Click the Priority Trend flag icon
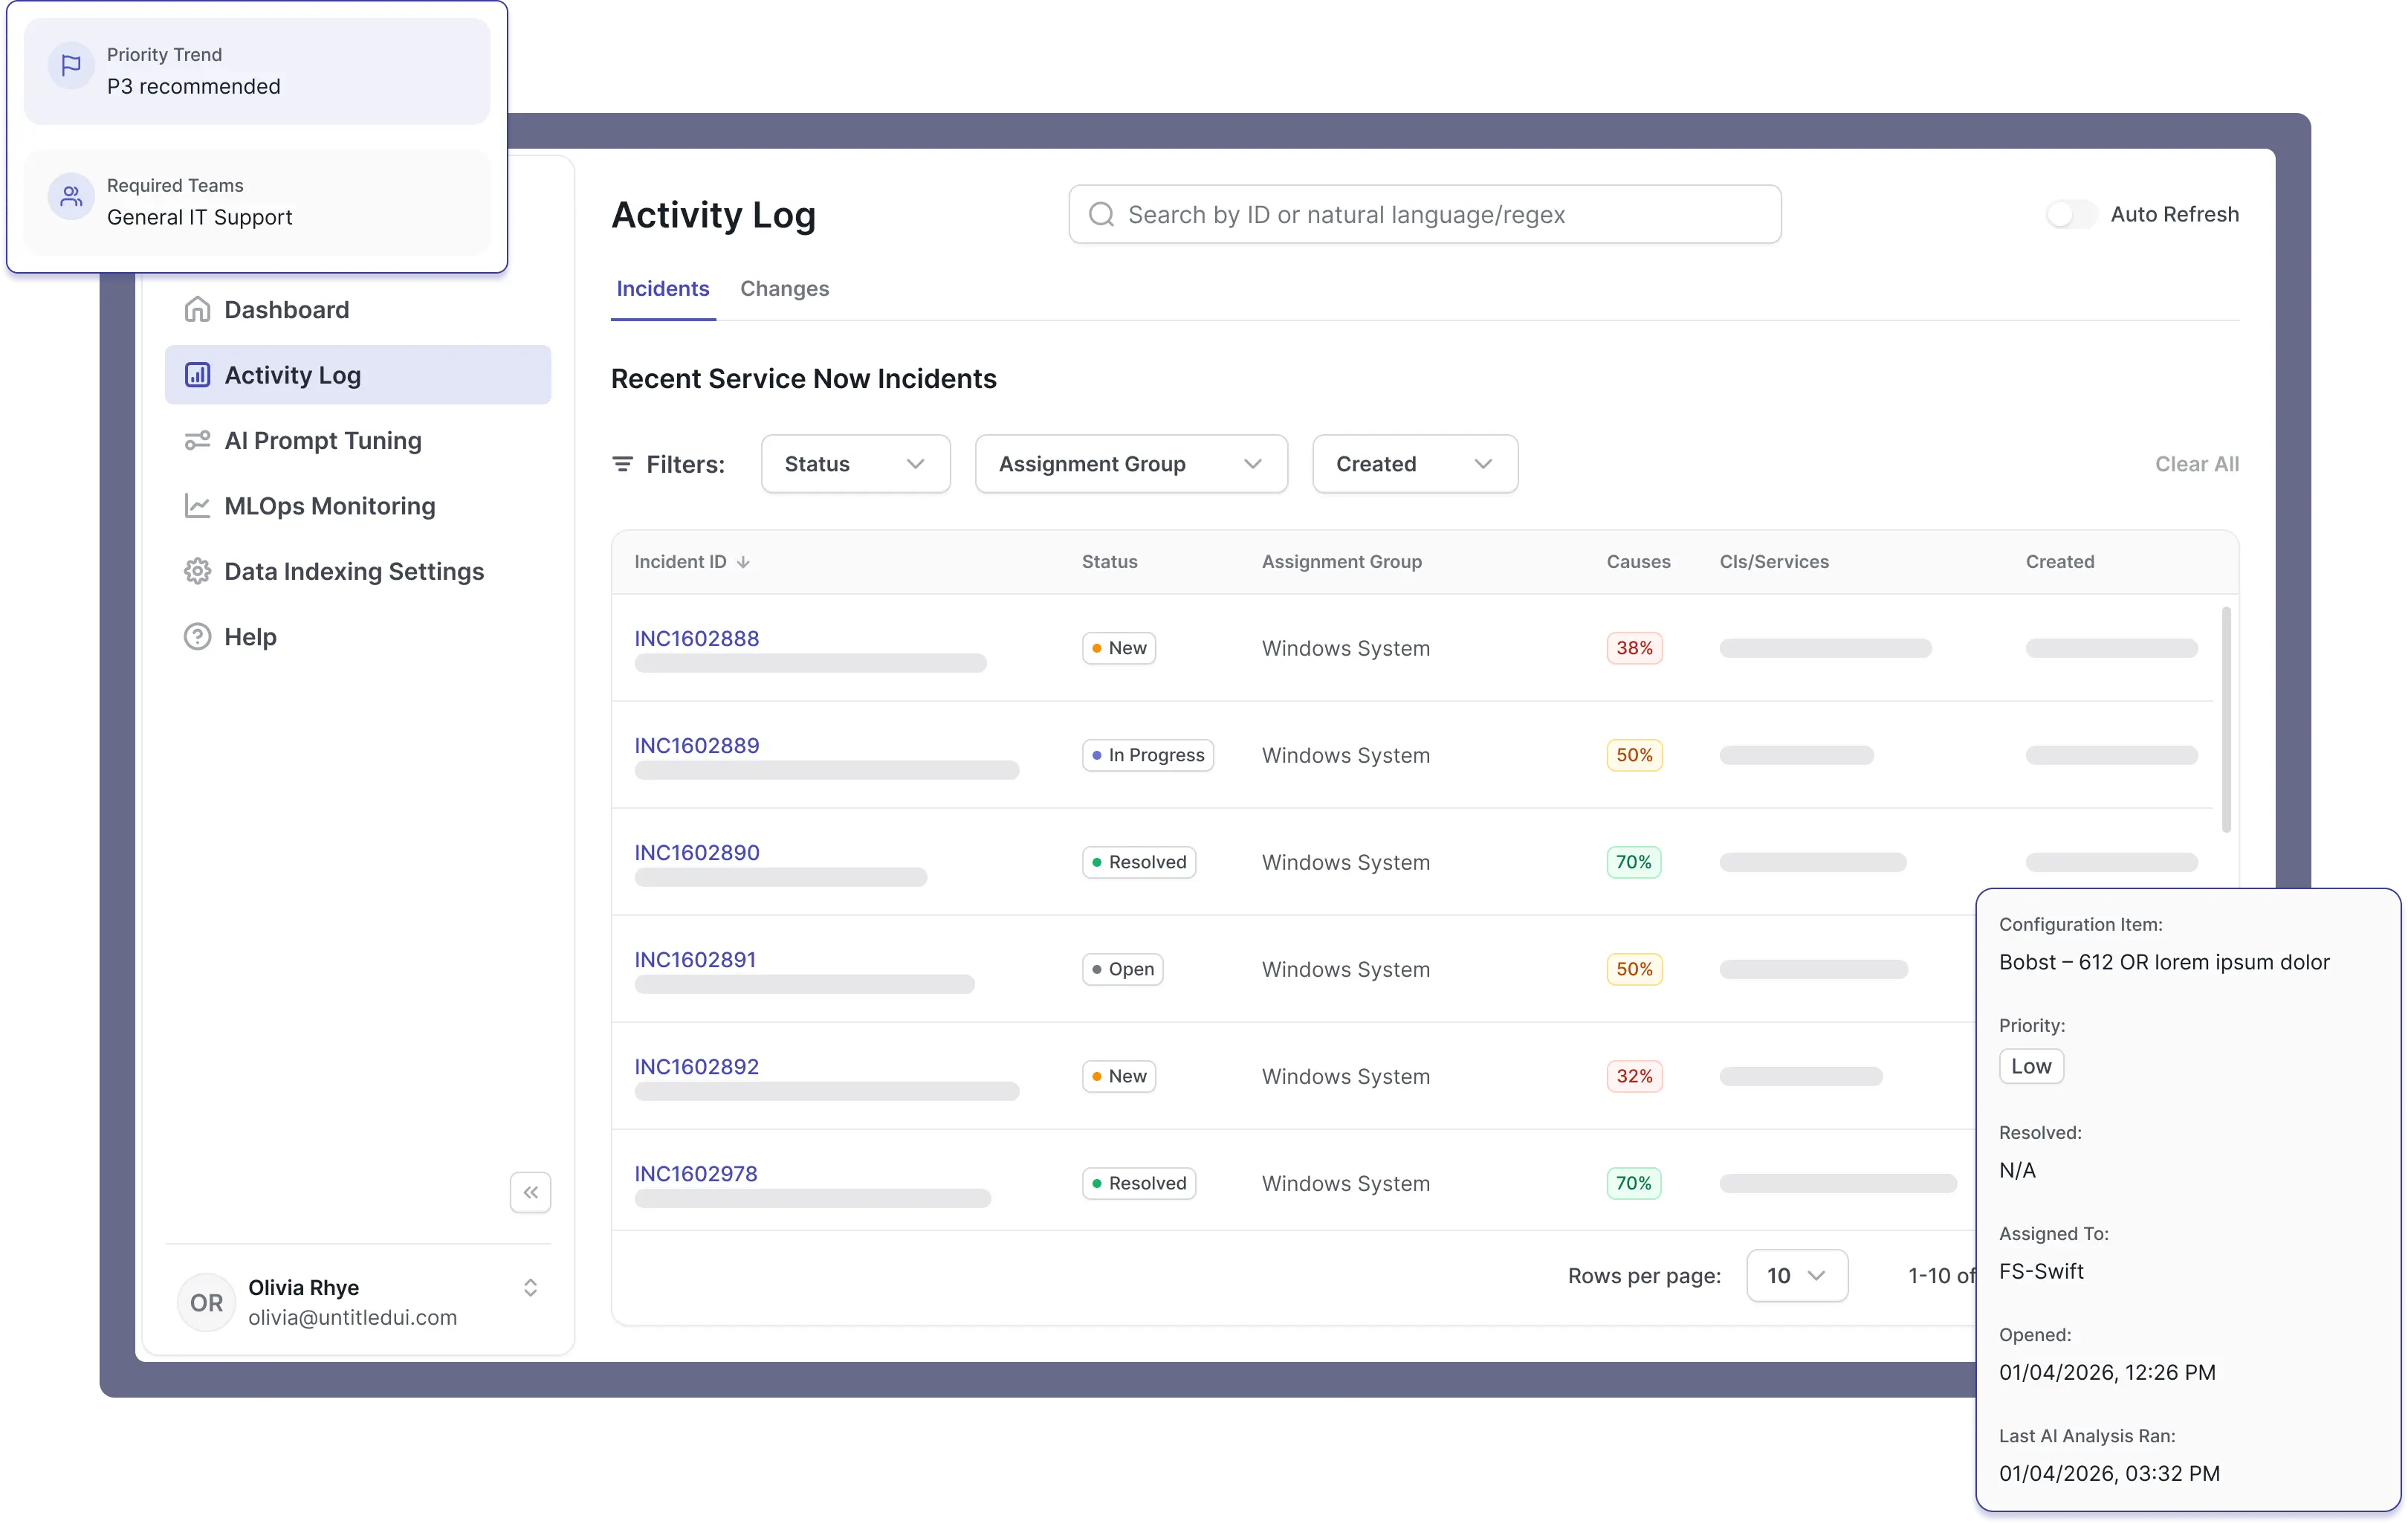This screenshot has width=2408, height=1524. coord(71,66)
